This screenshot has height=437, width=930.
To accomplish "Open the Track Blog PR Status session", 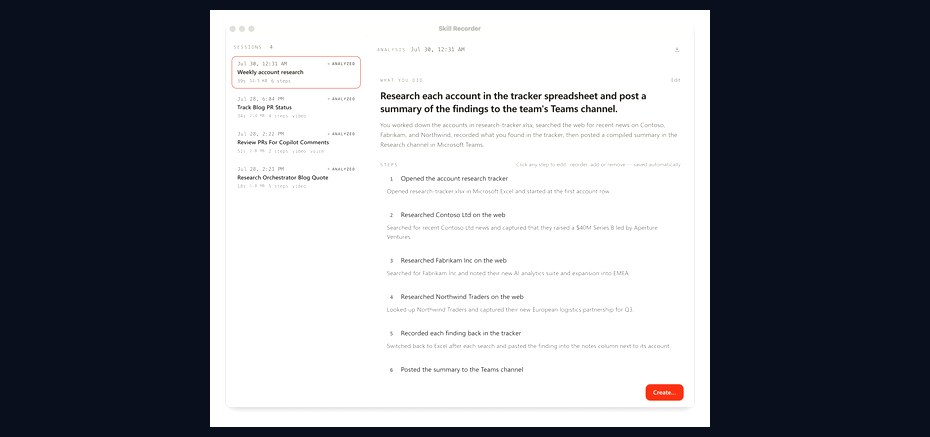I will [296, 107].
